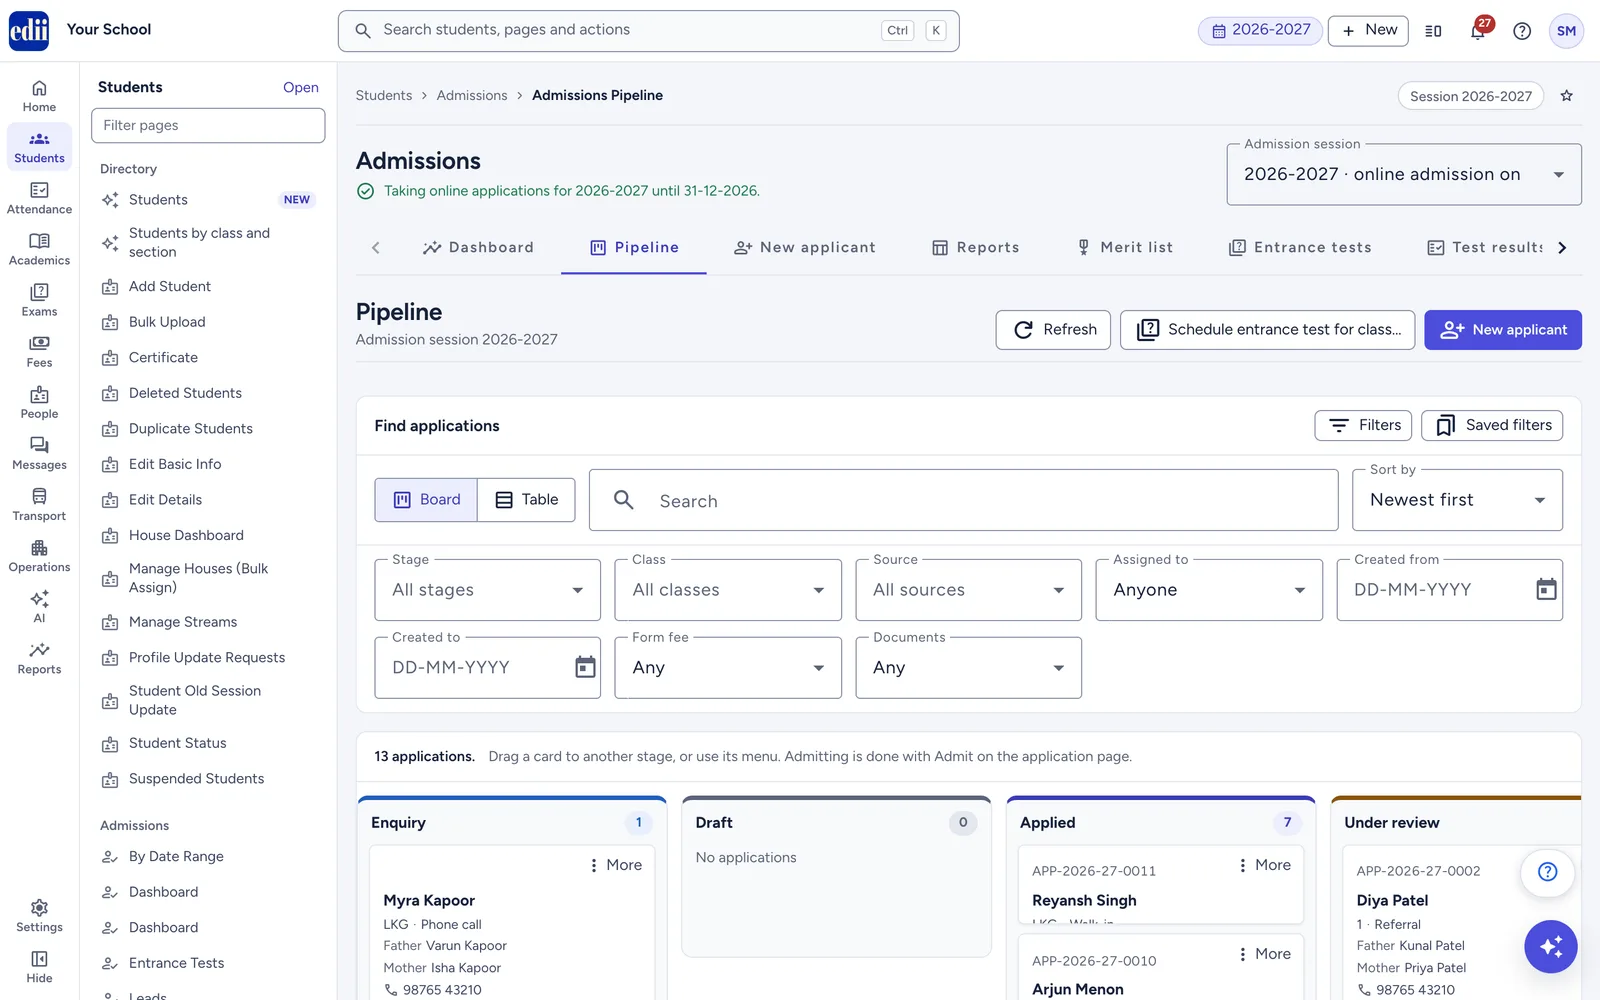Open the Fees sidebar icon
This screenshot has width=1600, height=1000.
[39, 351]
